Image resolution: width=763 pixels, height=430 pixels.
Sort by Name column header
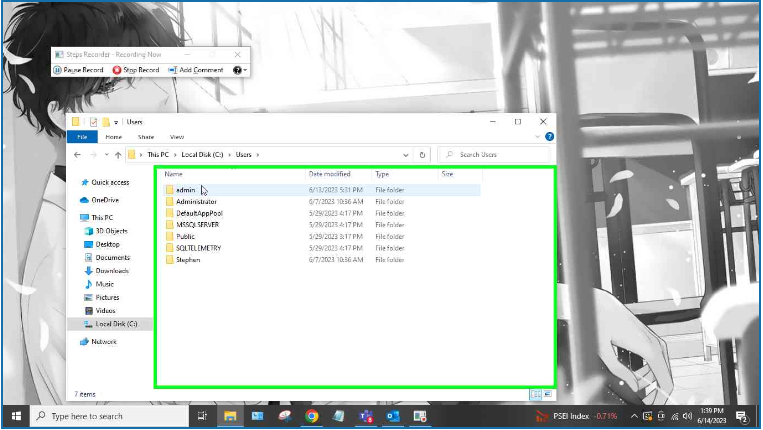point(174,174)
